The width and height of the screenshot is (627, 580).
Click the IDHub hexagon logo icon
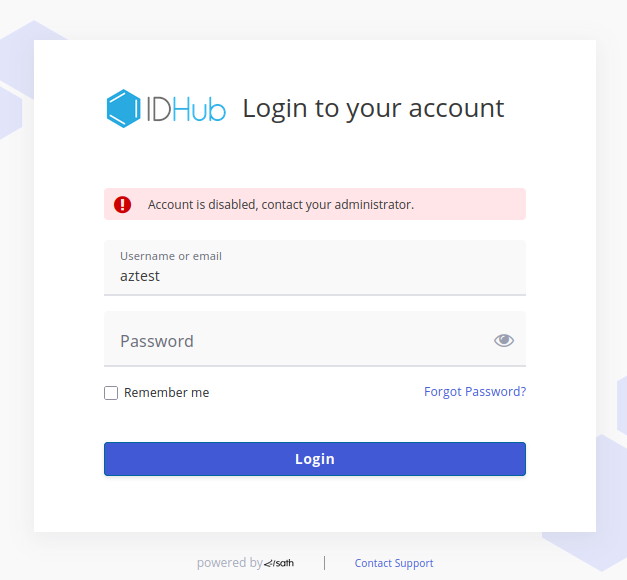click(x=122, y=109)
